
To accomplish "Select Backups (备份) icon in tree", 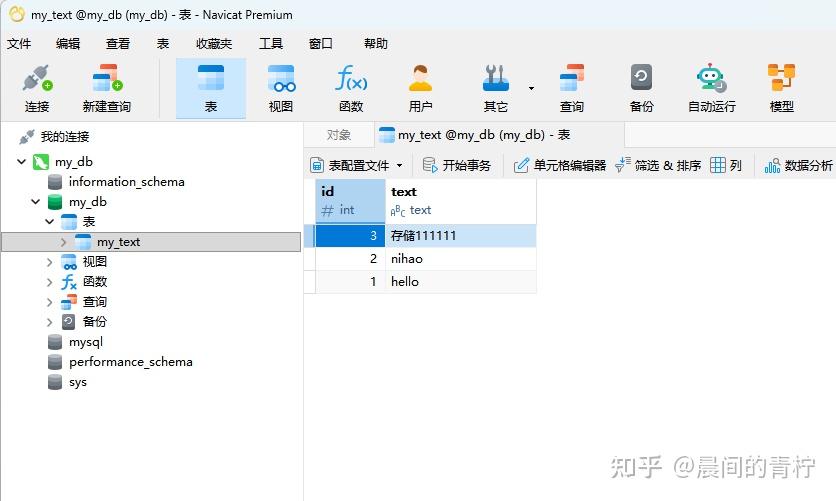I will pyautogui.click(x=68, y=321).
